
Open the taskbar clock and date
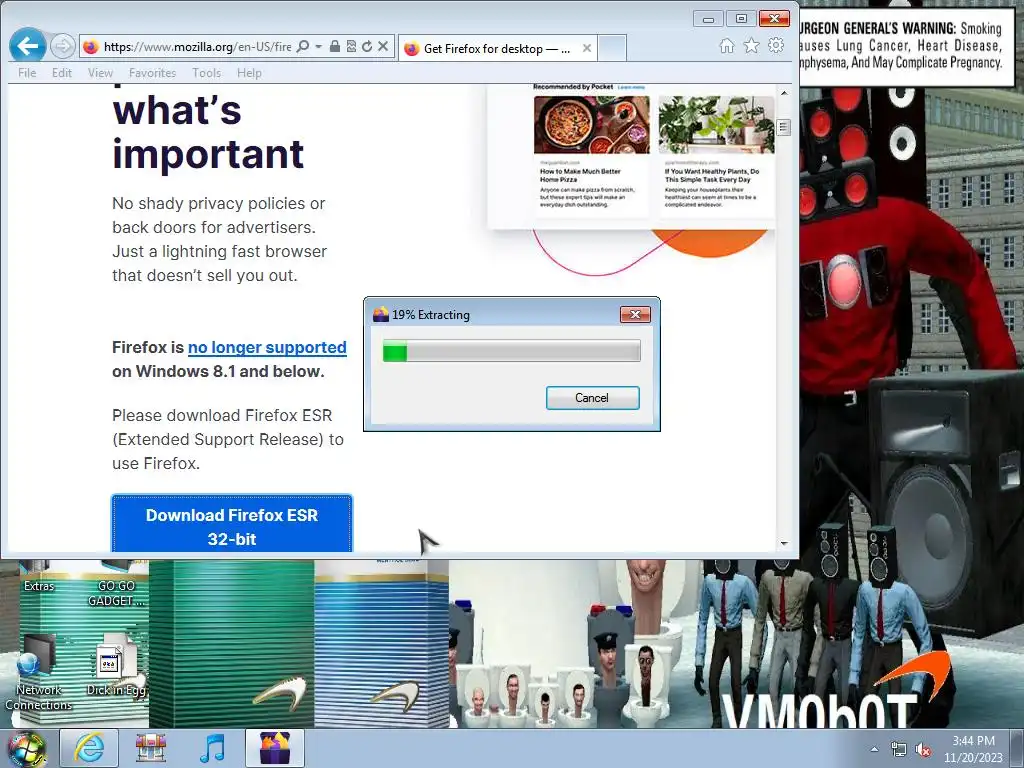pos(973,749)
